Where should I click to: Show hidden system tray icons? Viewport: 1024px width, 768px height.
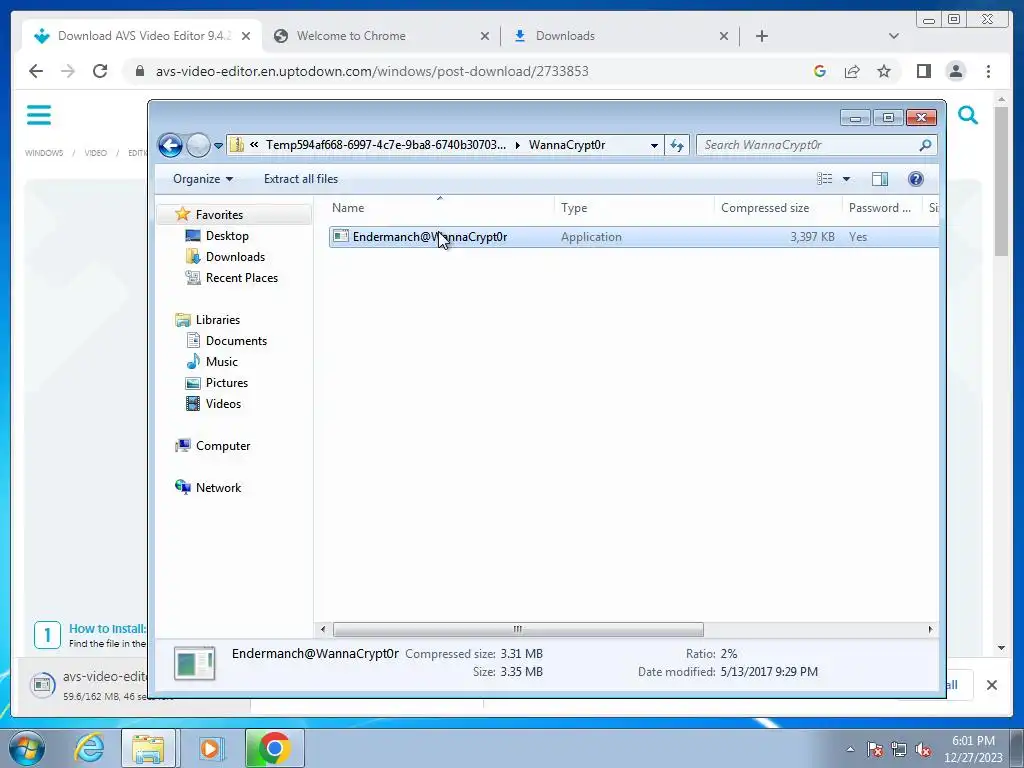pos(850,749)
